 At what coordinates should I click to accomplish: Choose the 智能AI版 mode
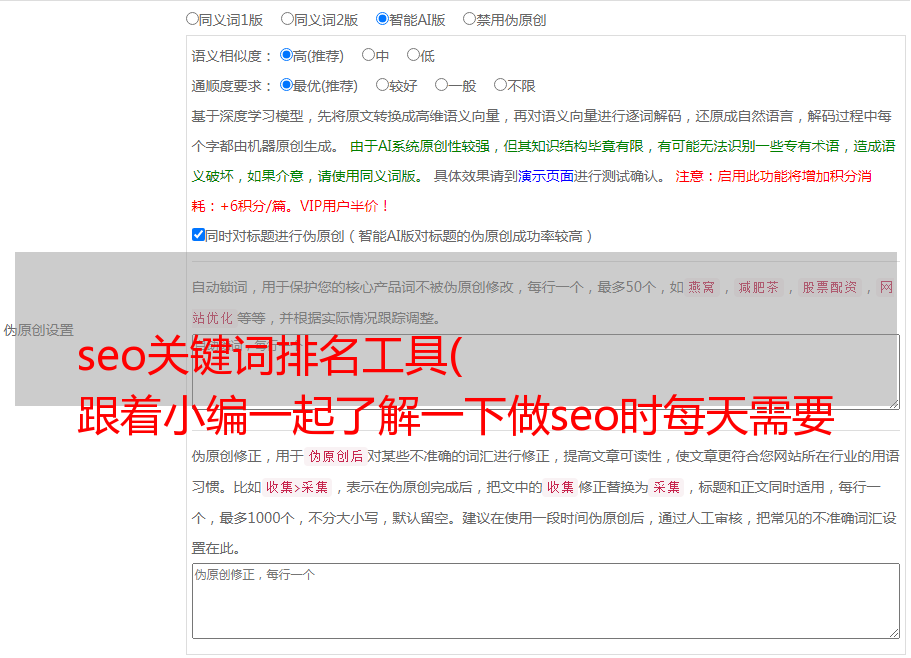(x=382, y=18)
